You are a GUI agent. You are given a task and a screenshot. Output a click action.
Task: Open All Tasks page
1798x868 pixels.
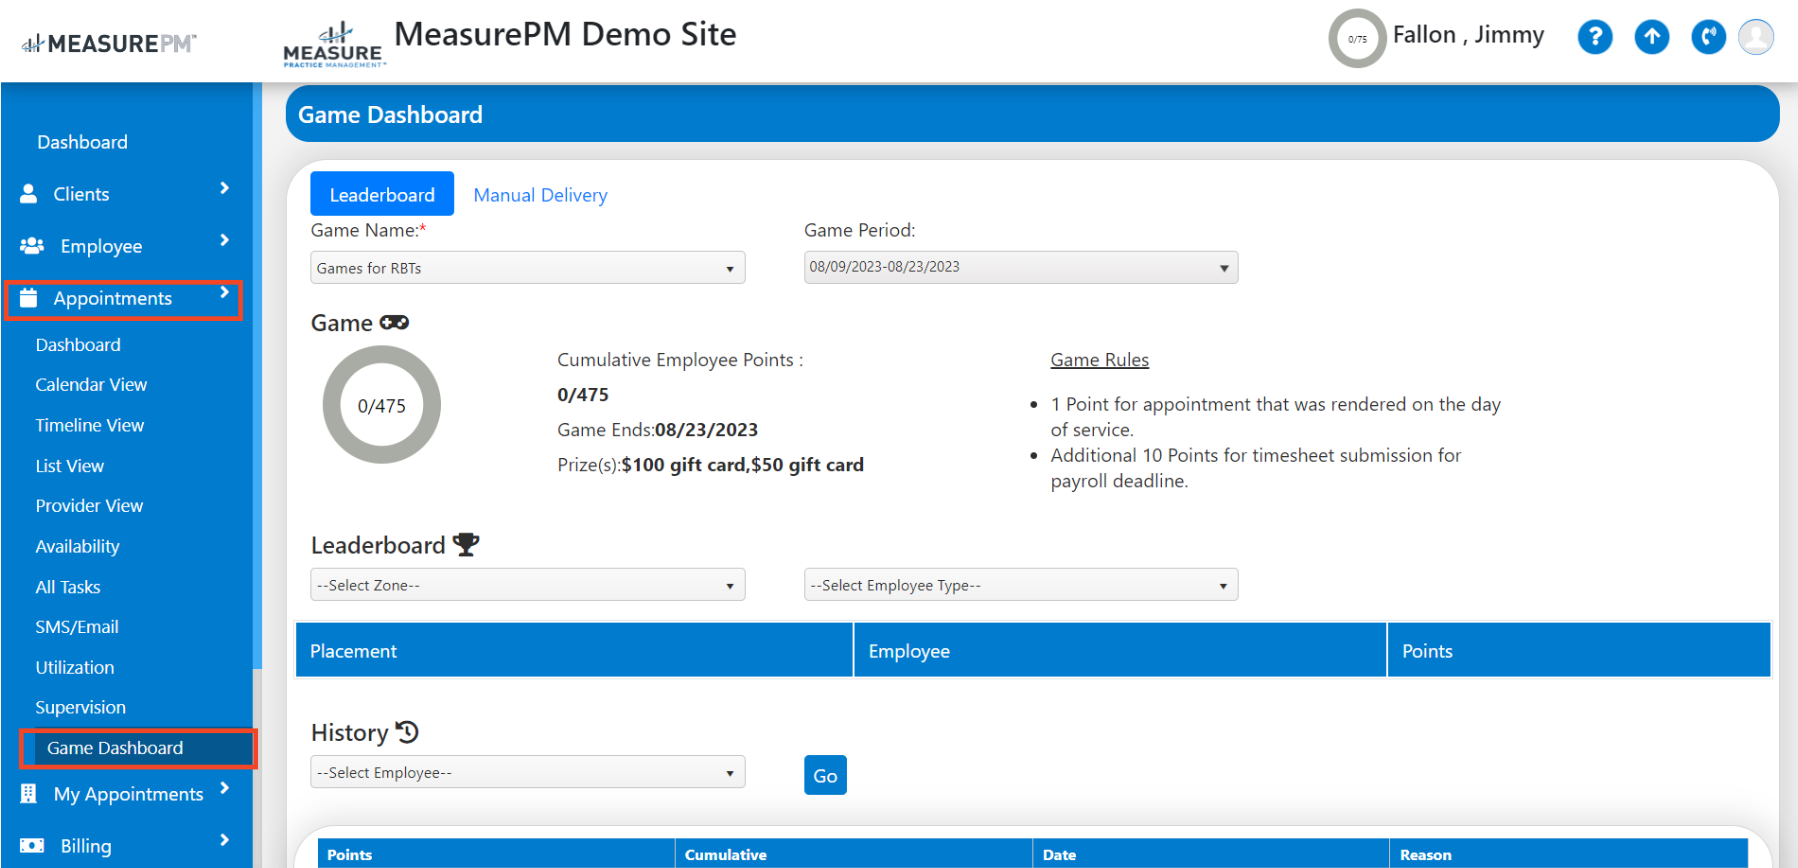click(68, 587)
